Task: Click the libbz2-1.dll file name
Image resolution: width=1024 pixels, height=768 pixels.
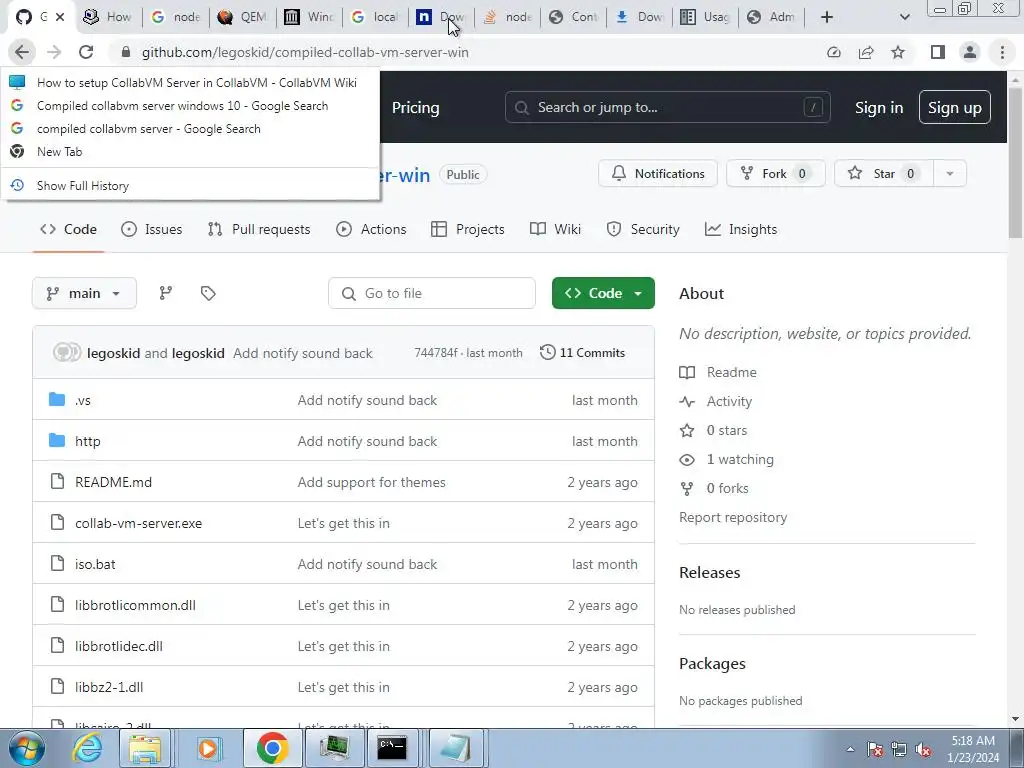Action: tap(109, 687)
